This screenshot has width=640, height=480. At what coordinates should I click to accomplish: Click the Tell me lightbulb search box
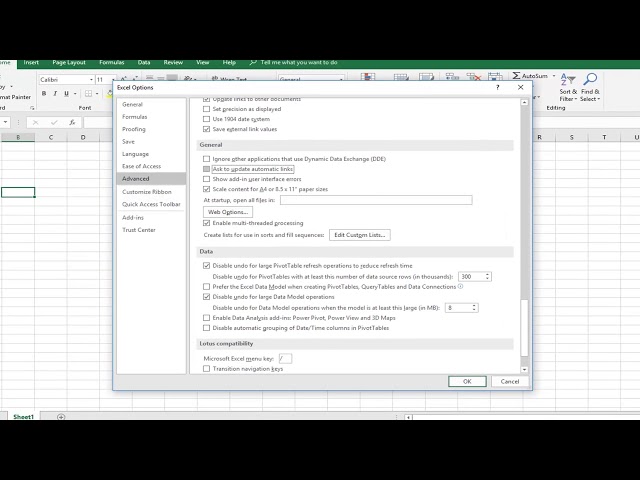click(x=293, y=62)
